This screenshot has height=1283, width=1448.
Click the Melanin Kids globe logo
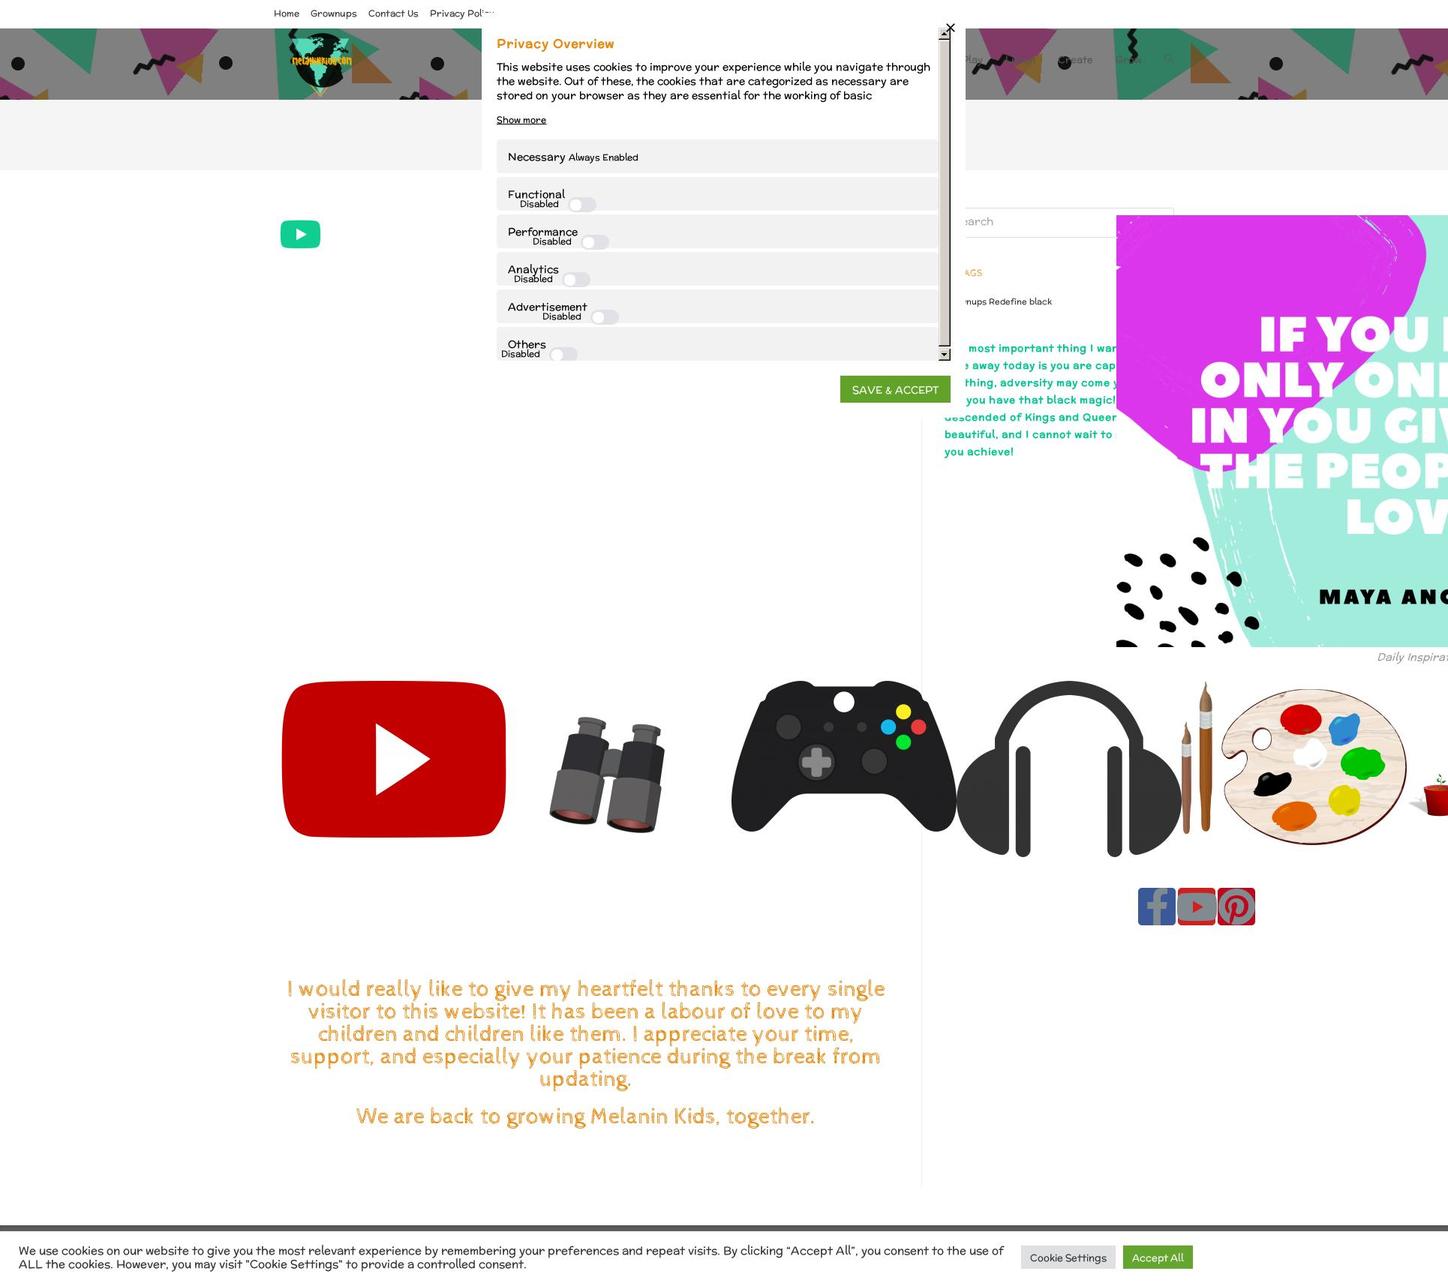coord(321,62)
